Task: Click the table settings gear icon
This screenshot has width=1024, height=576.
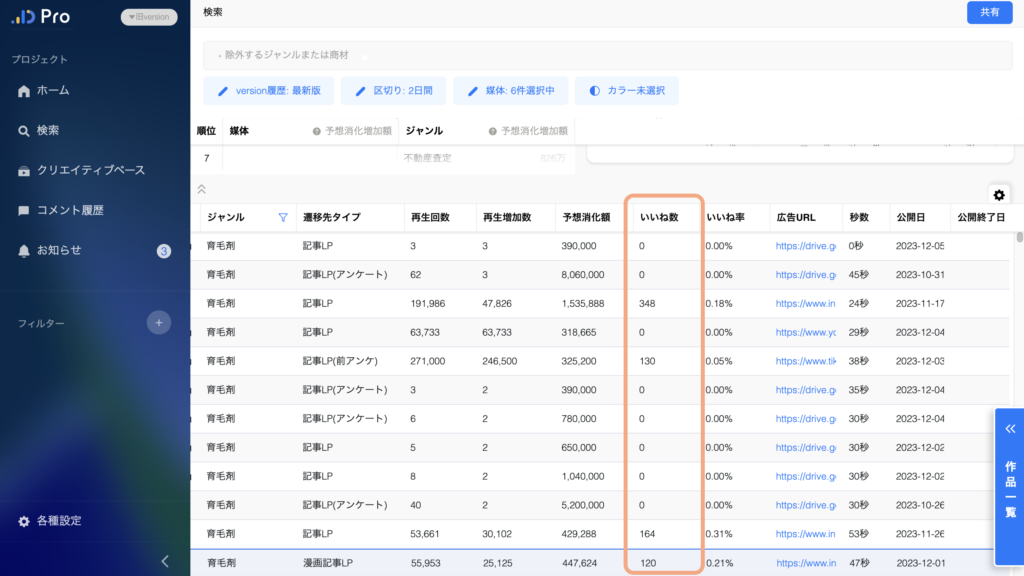Action: click(x=998, y=195)
